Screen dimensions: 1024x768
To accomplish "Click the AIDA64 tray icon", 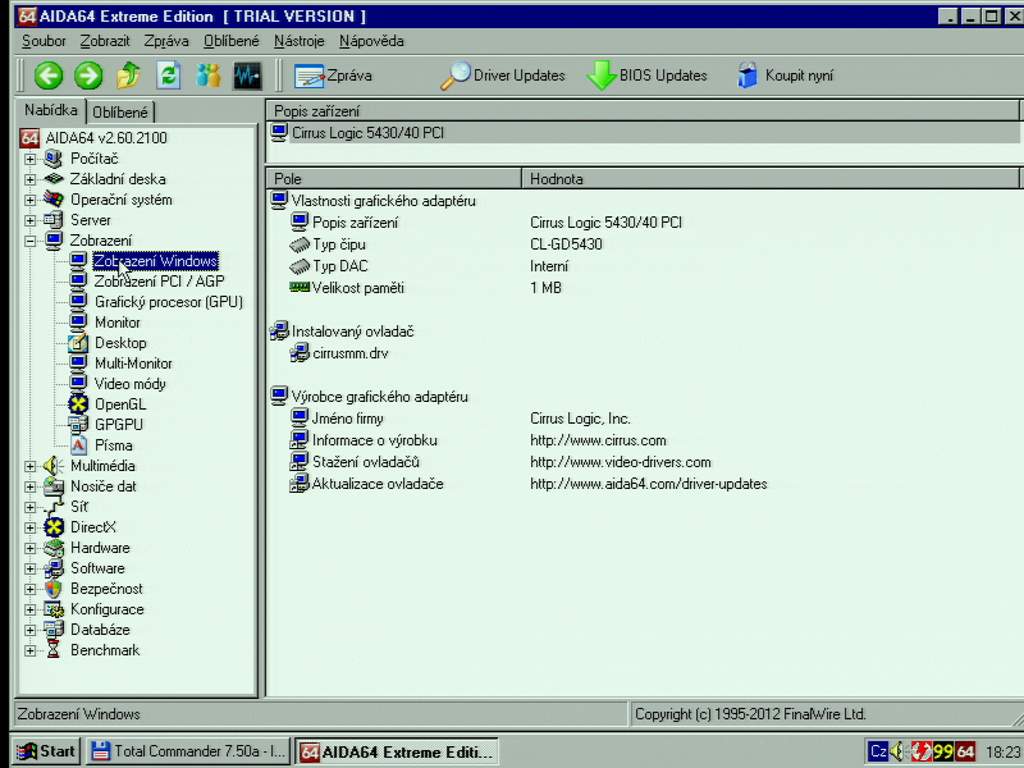I will click(966, 752).
